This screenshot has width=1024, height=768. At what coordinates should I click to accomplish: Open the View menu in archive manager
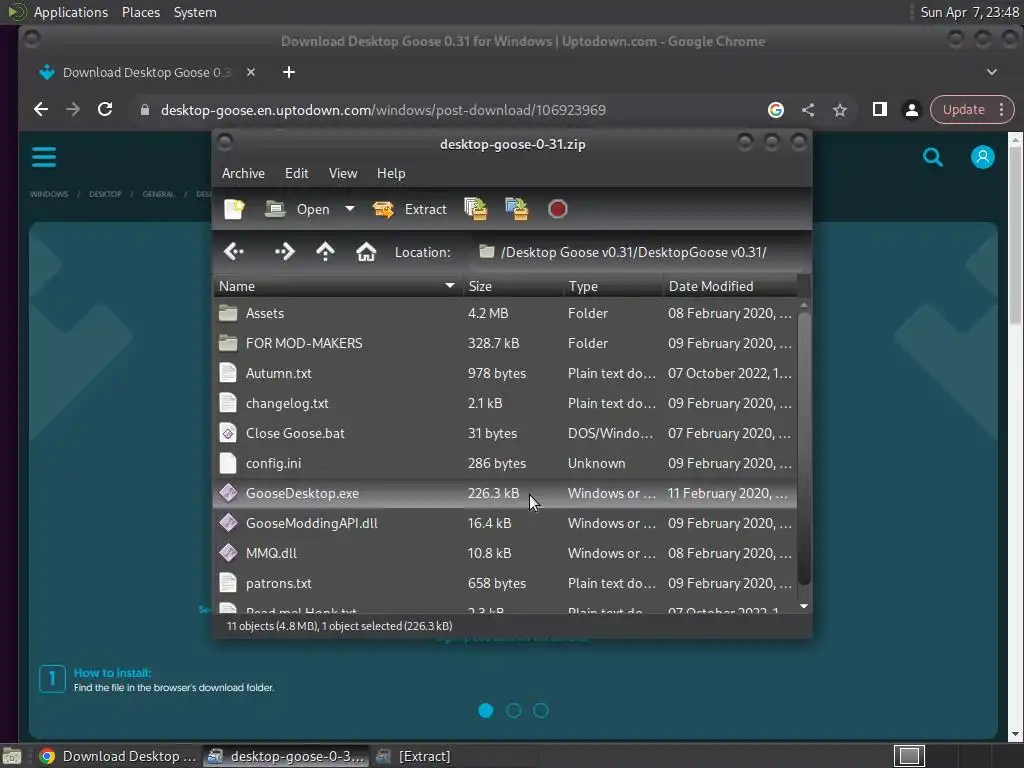[343, 173]
